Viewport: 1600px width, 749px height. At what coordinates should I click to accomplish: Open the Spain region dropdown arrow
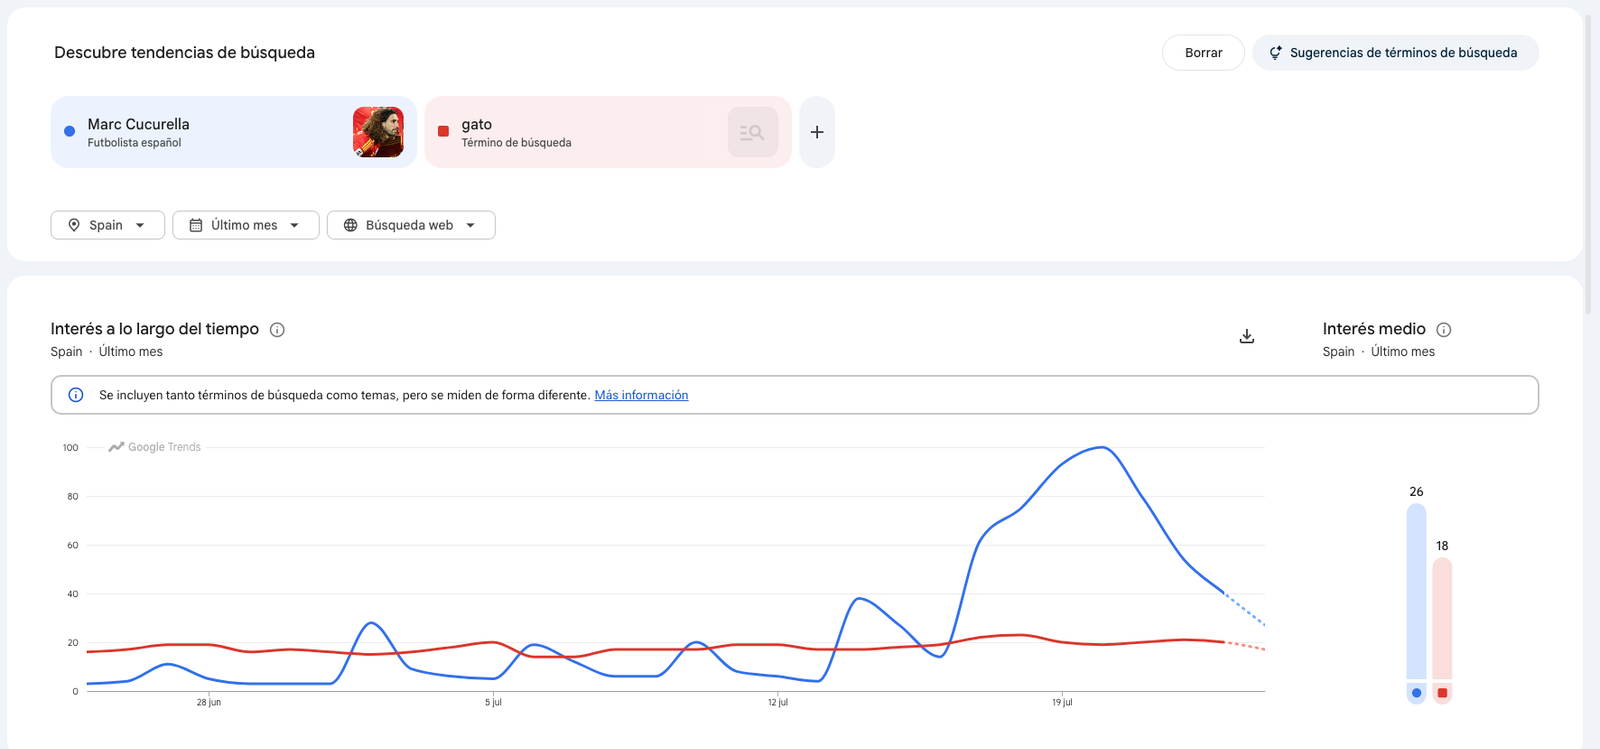tap(140, 225)
